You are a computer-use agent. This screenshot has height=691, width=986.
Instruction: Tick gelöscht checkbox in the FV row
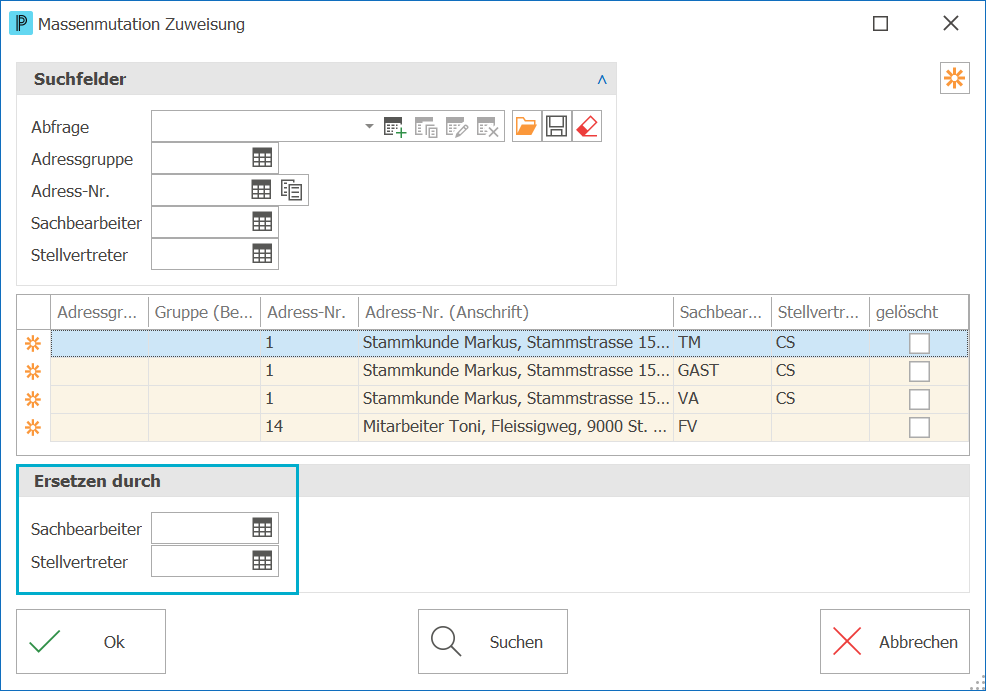[919, 428]
